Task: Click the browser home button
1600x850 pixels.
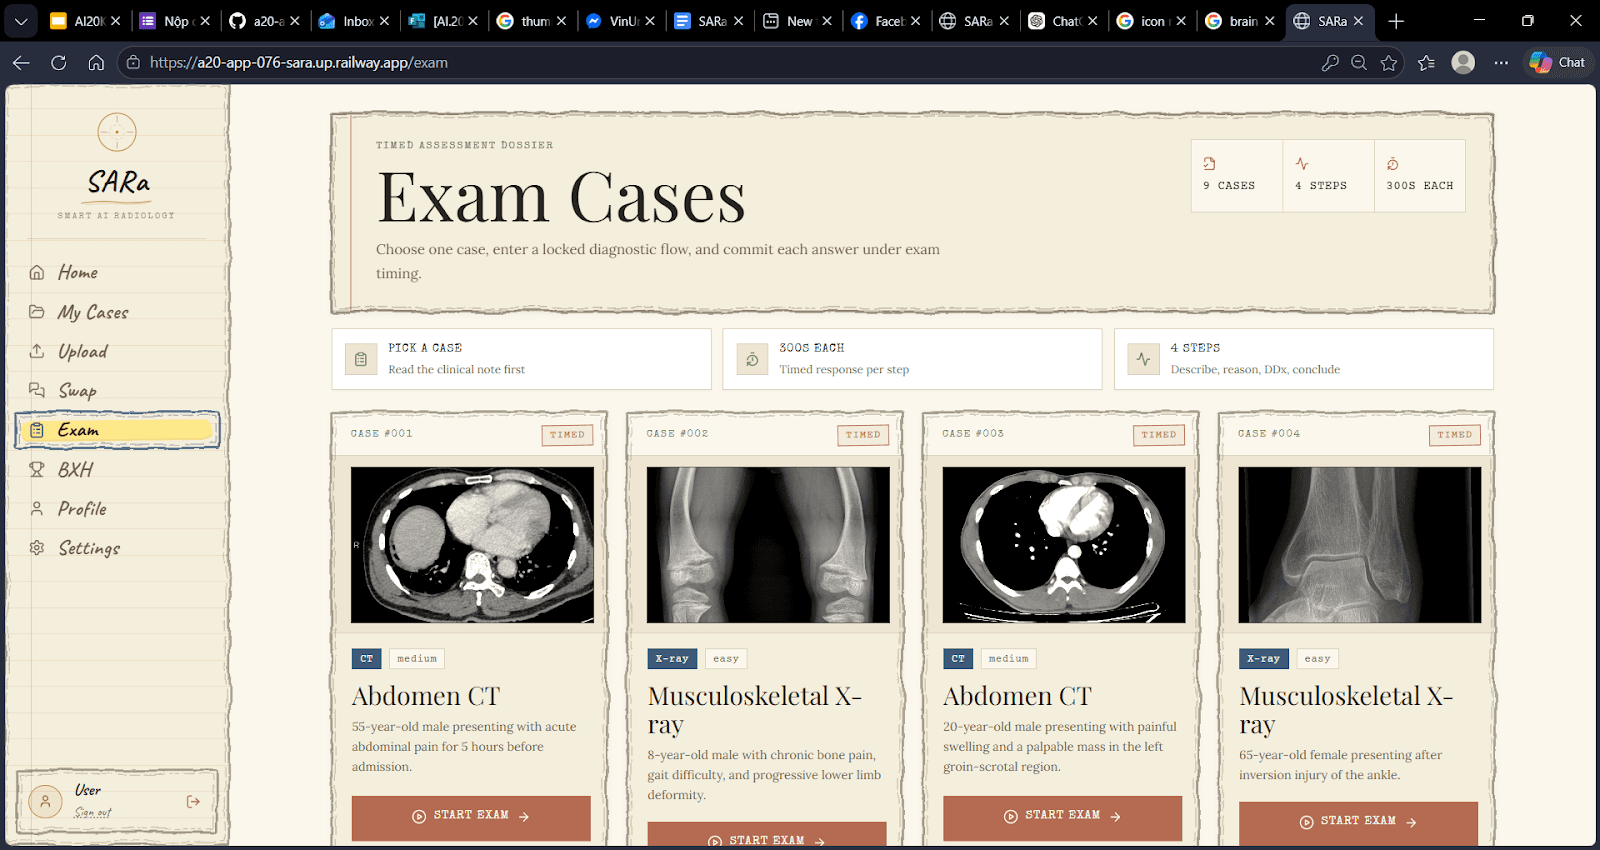Action: click(x=96, y=62)
